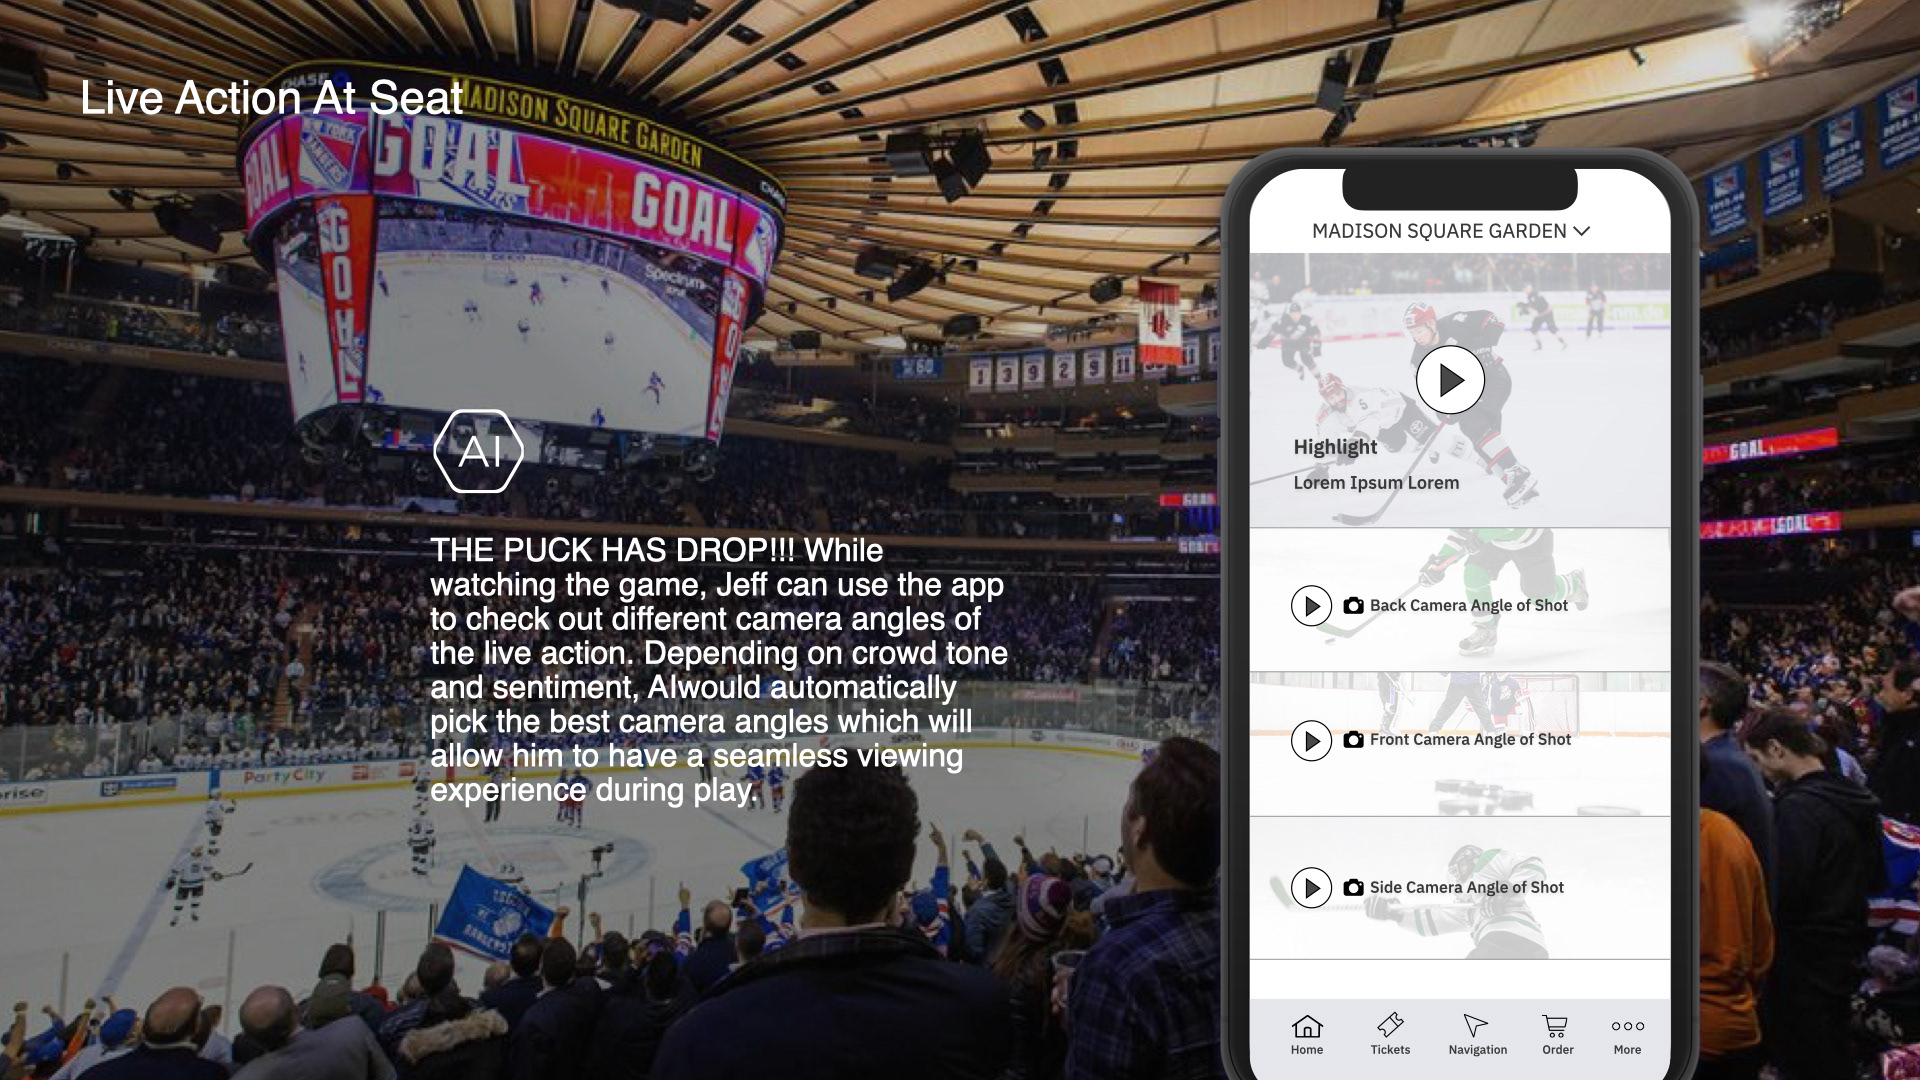The width and height of the screenshot is (1920, 1080).
Task: Open the Navigation arrow icon
Action: pos(1476,1025)
